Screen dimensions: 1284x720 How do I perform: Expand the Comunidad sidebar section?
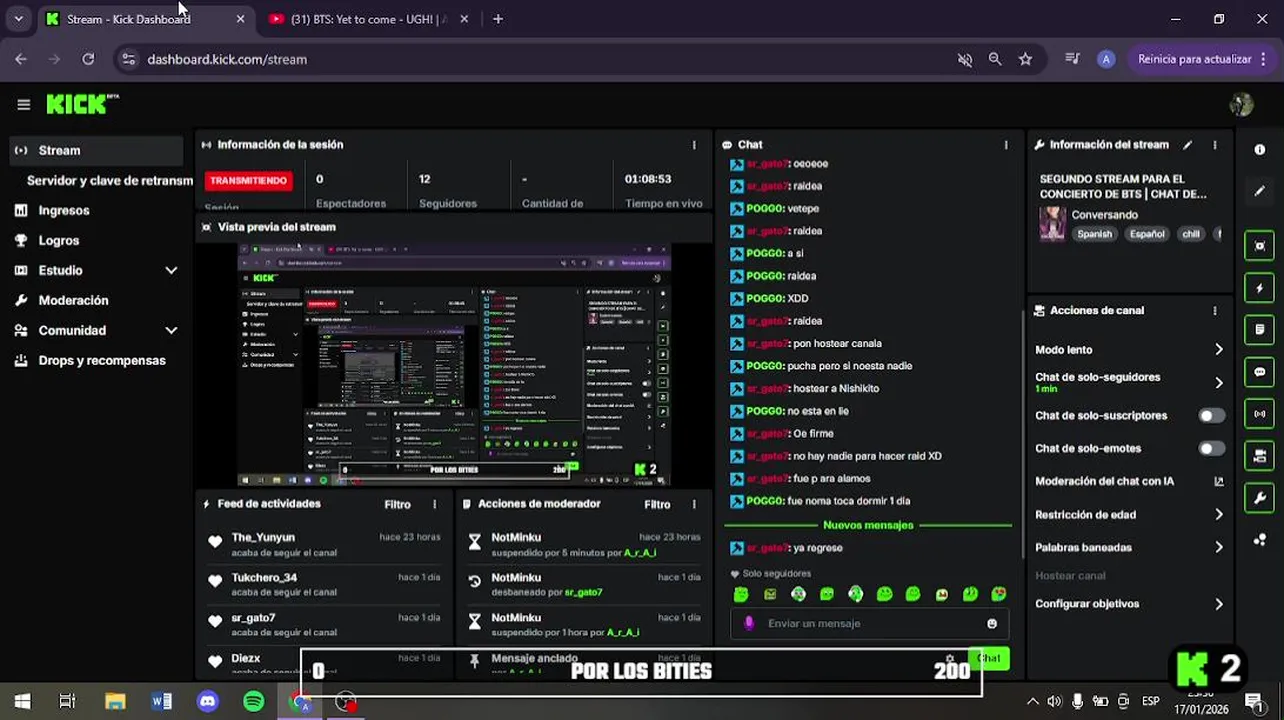(171, 330)
